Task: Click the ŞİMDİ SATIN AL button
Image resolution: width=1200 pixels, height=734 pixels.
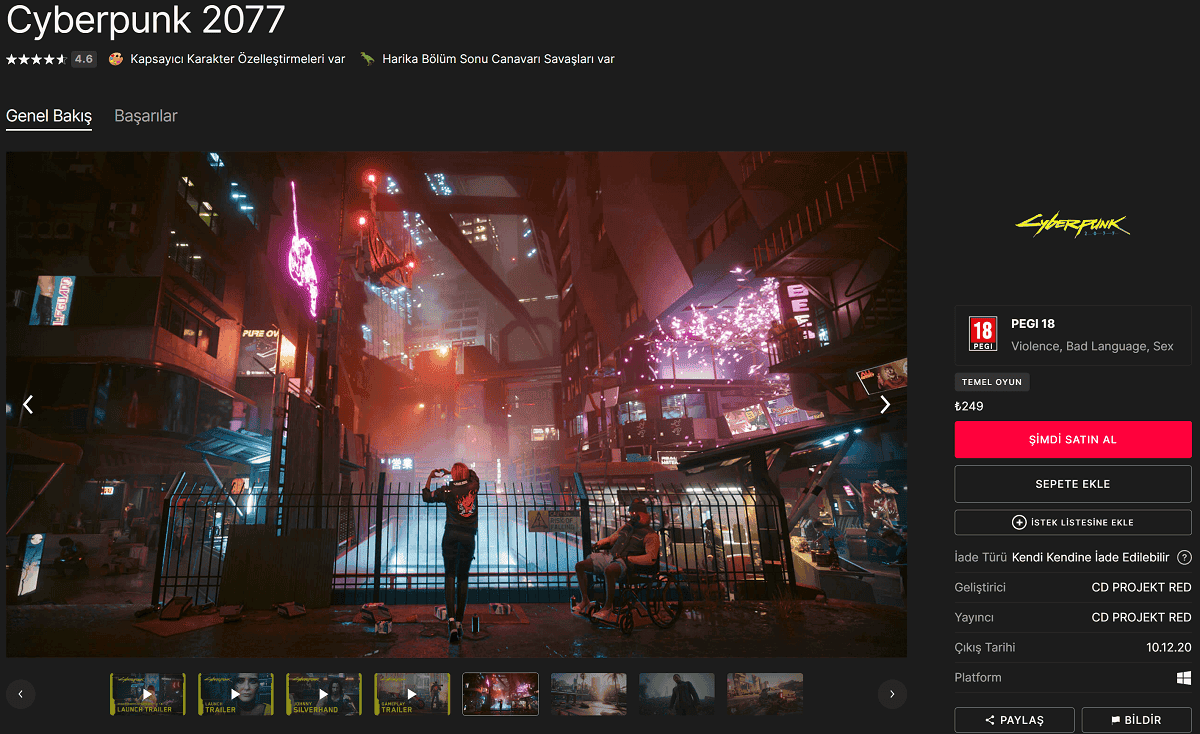Action: (1073, 439)
